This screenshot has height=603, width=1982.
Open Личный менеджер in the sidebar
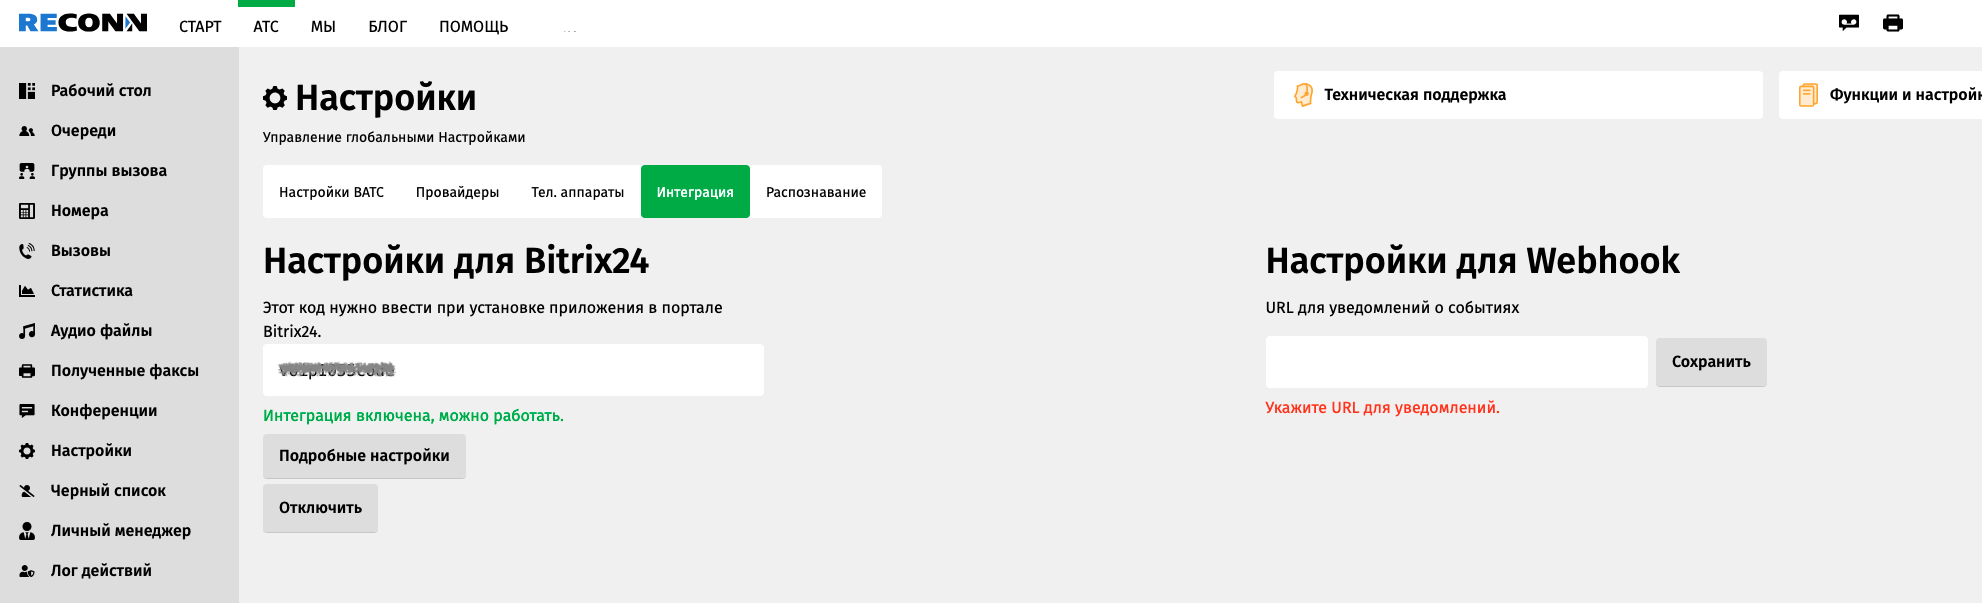tap(121, 531)
